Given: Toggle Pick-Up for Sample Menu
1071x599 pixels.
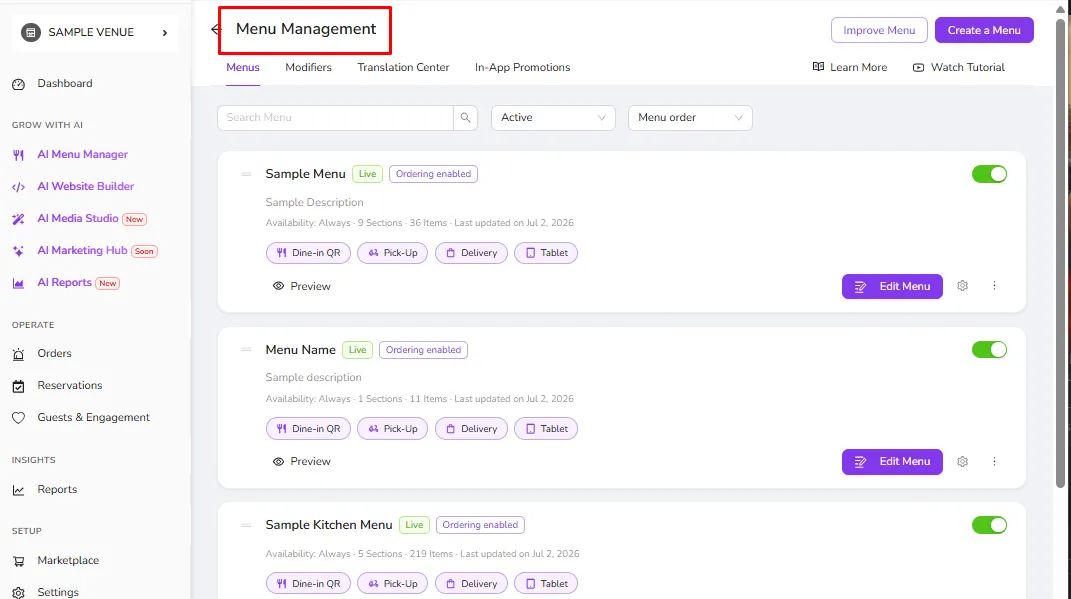Looking at the screenshot, I should tap(392, 253).
